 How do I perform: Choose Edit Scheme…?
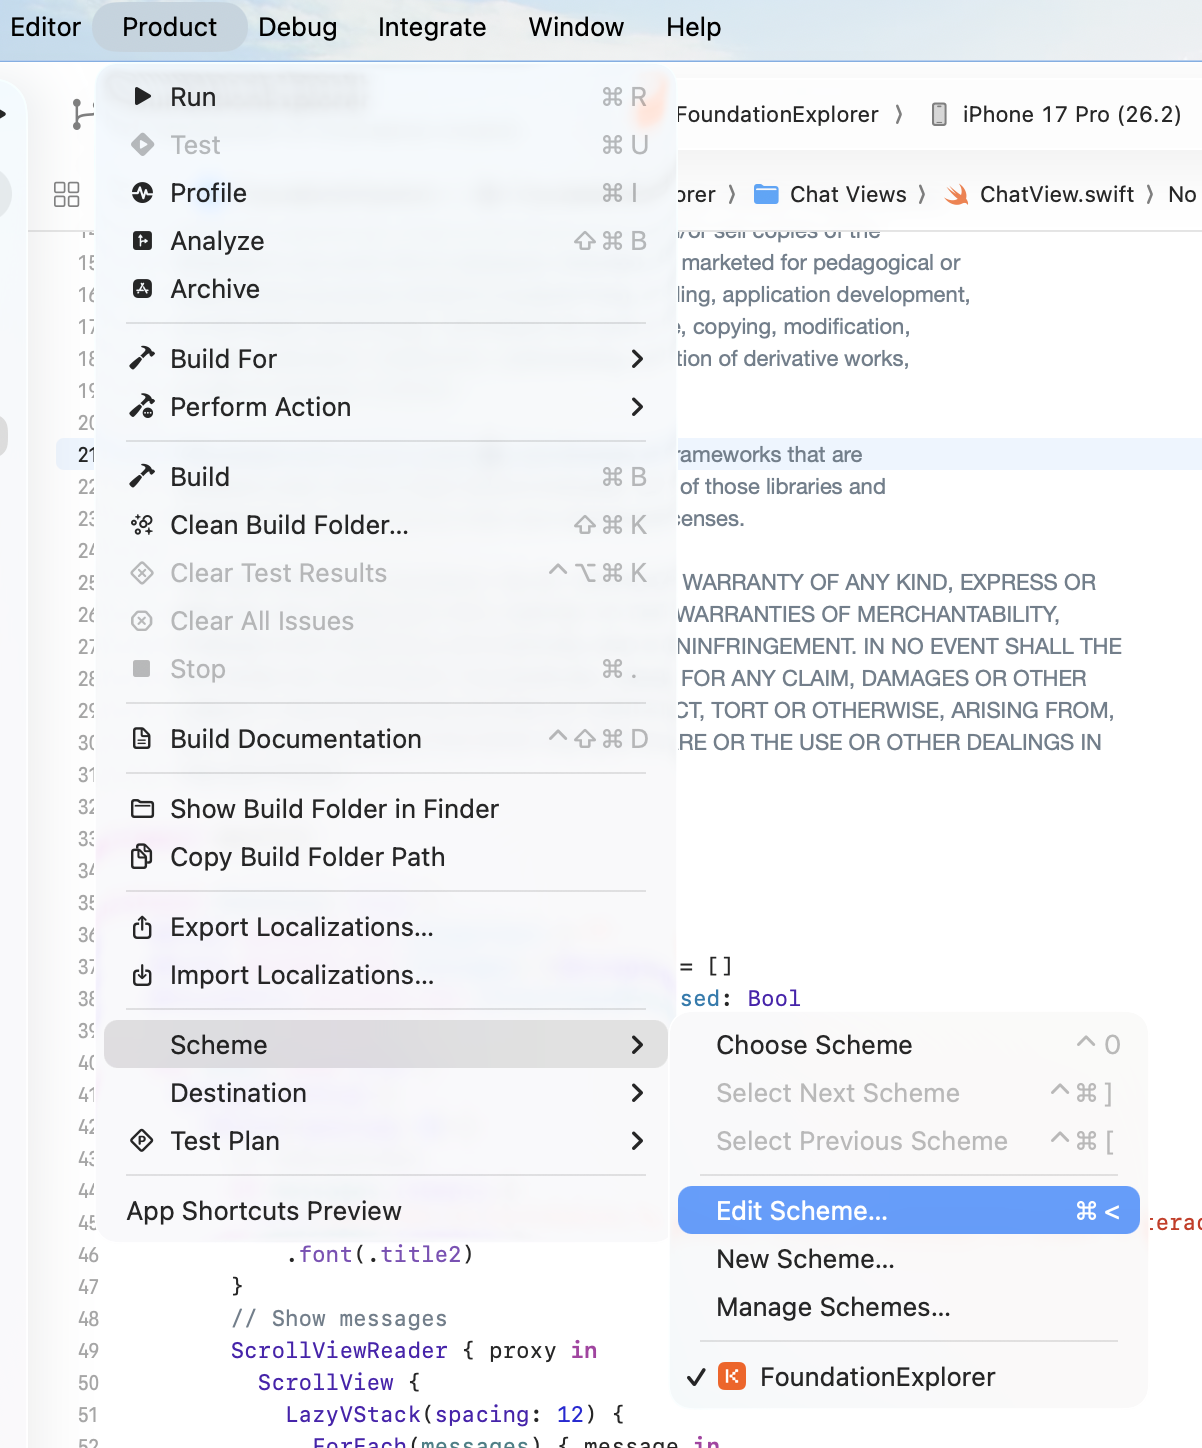pos(909,1211)
